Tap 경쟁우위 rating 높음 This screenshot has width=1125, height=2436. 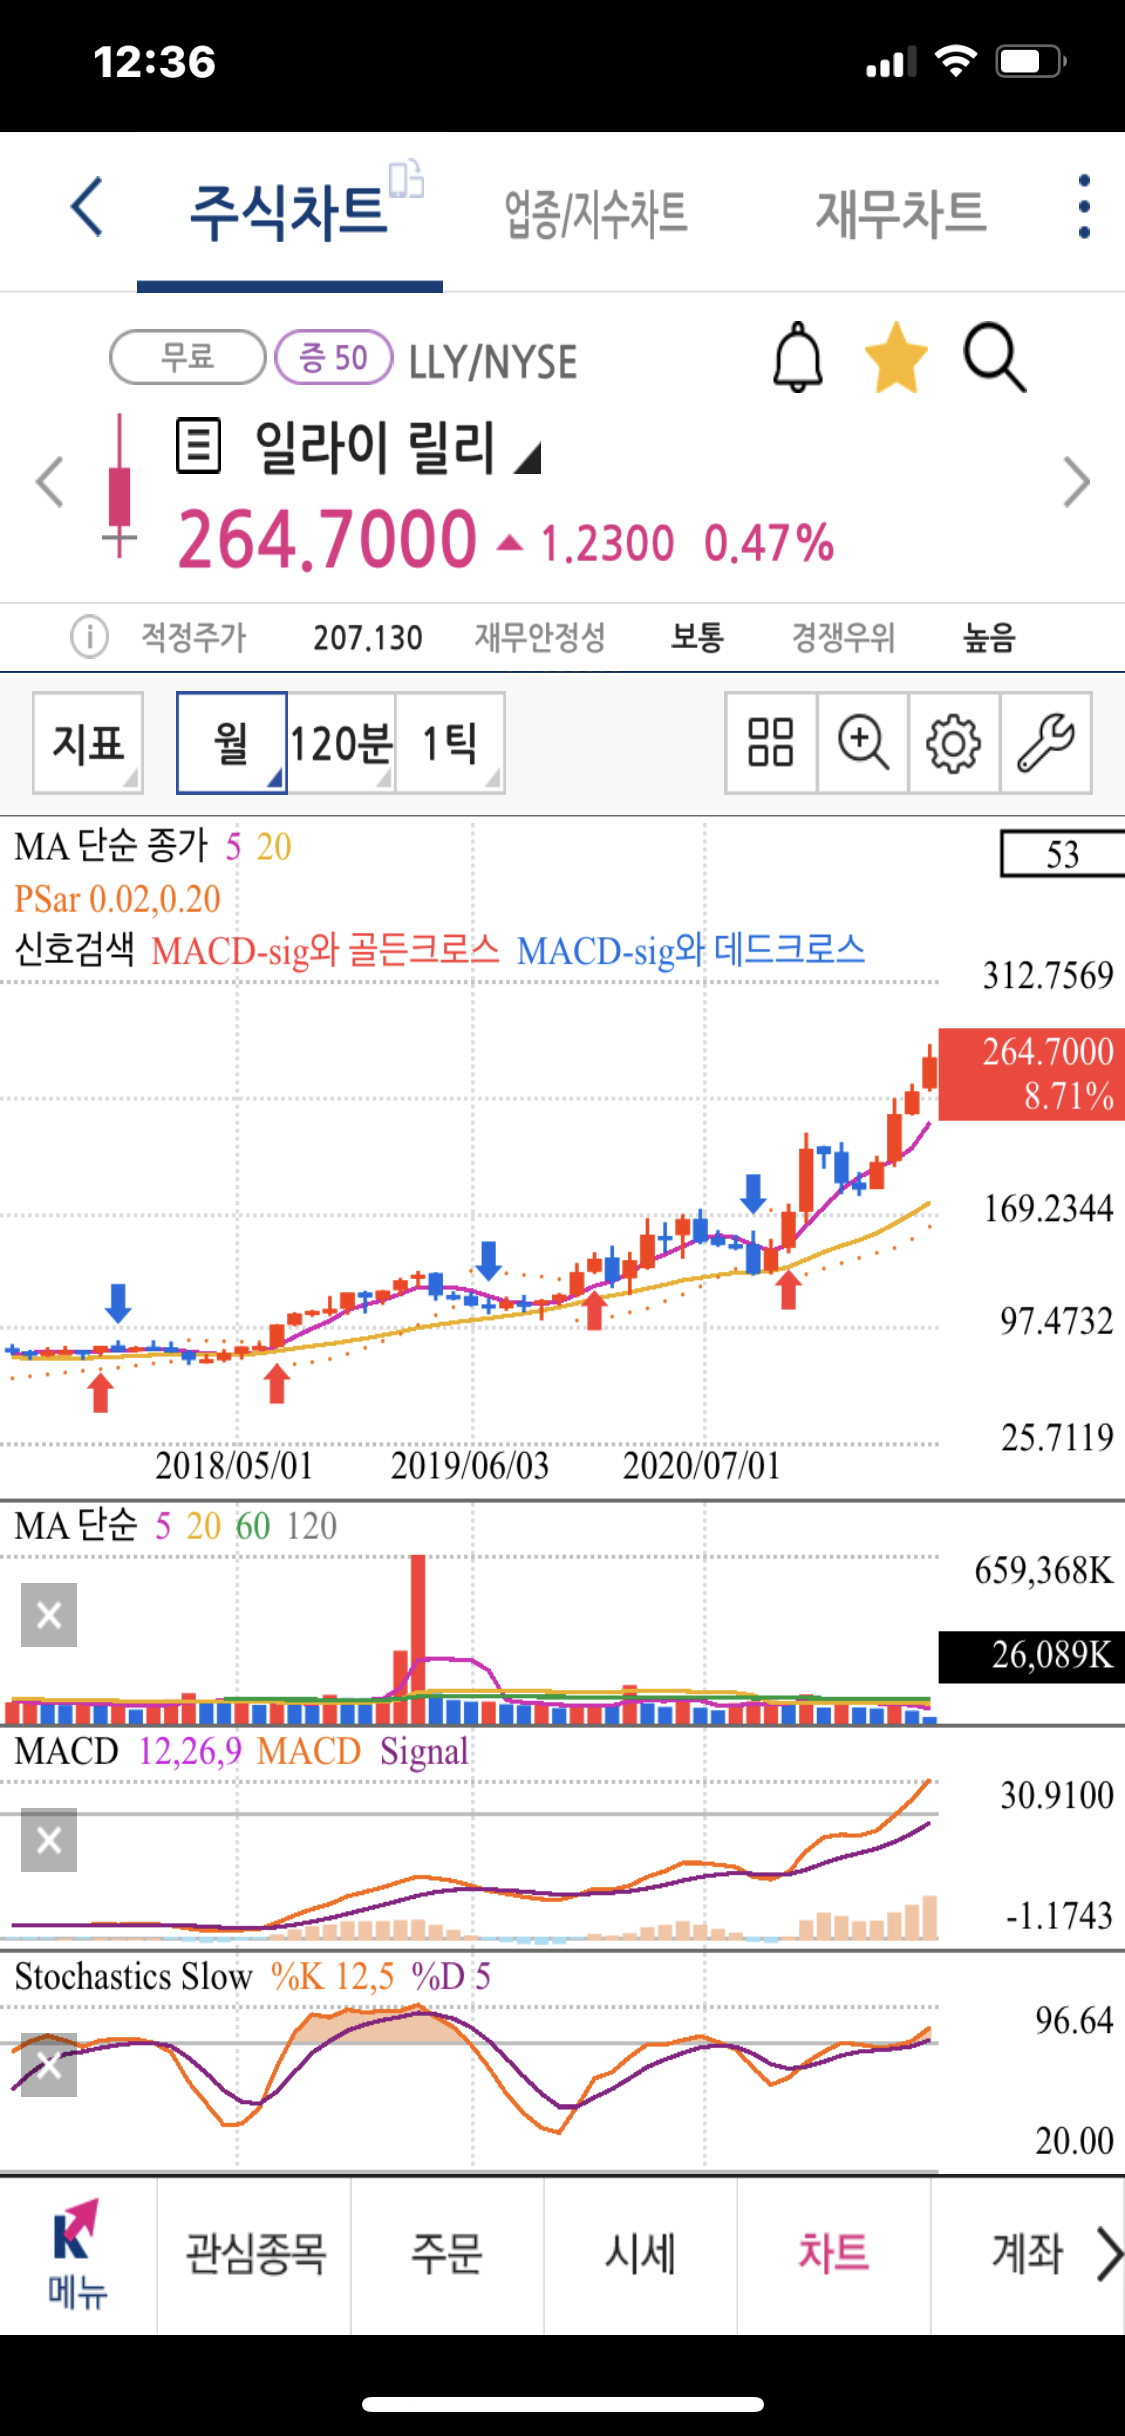tap(989, 637)
